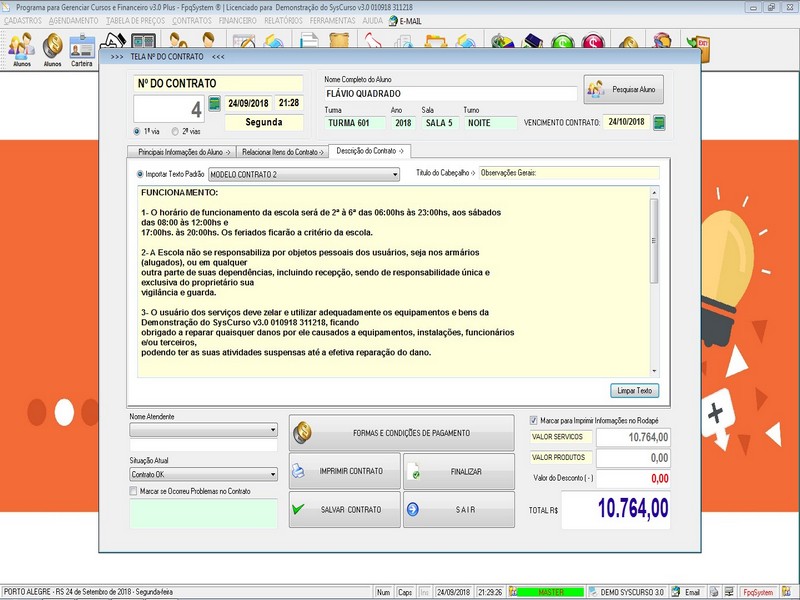Click the red dollar circle toolbar icon
Image resolution: width=800 pixels, height=600 pixels.
593,42
